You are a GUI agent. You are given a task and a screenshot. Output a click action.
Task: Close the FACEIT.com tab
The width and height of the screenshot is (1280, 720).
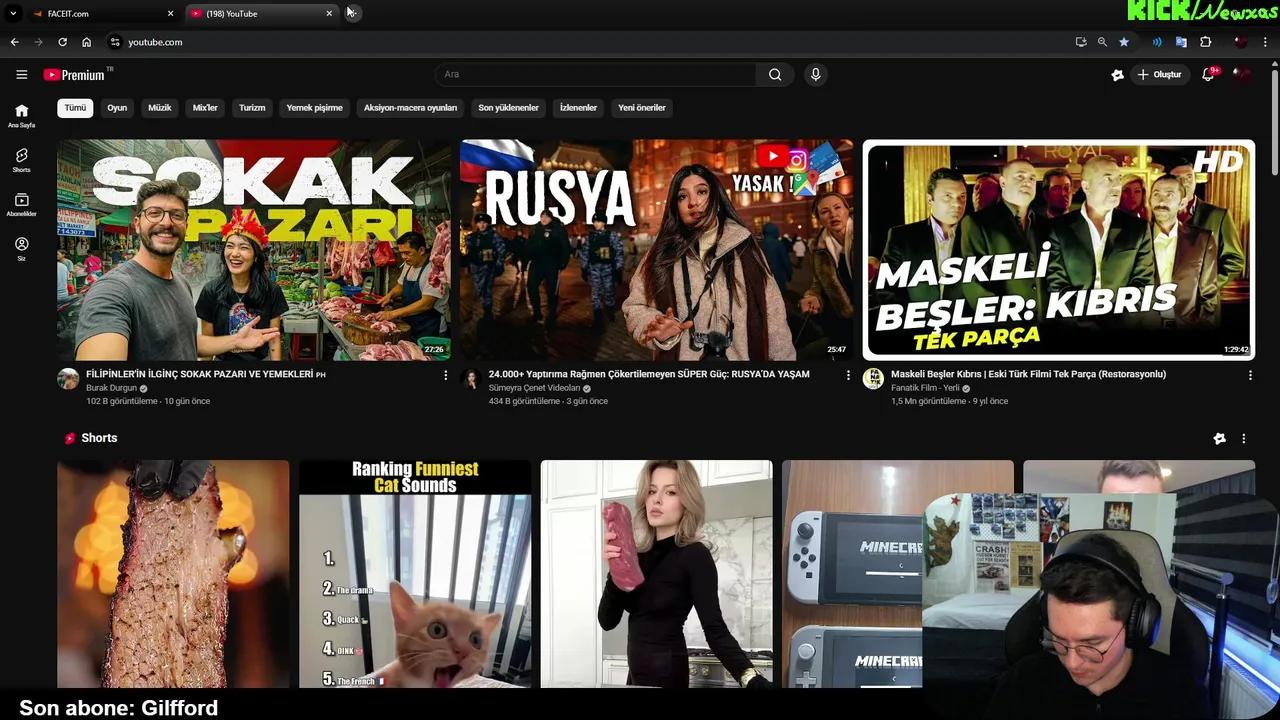(170, 13)
